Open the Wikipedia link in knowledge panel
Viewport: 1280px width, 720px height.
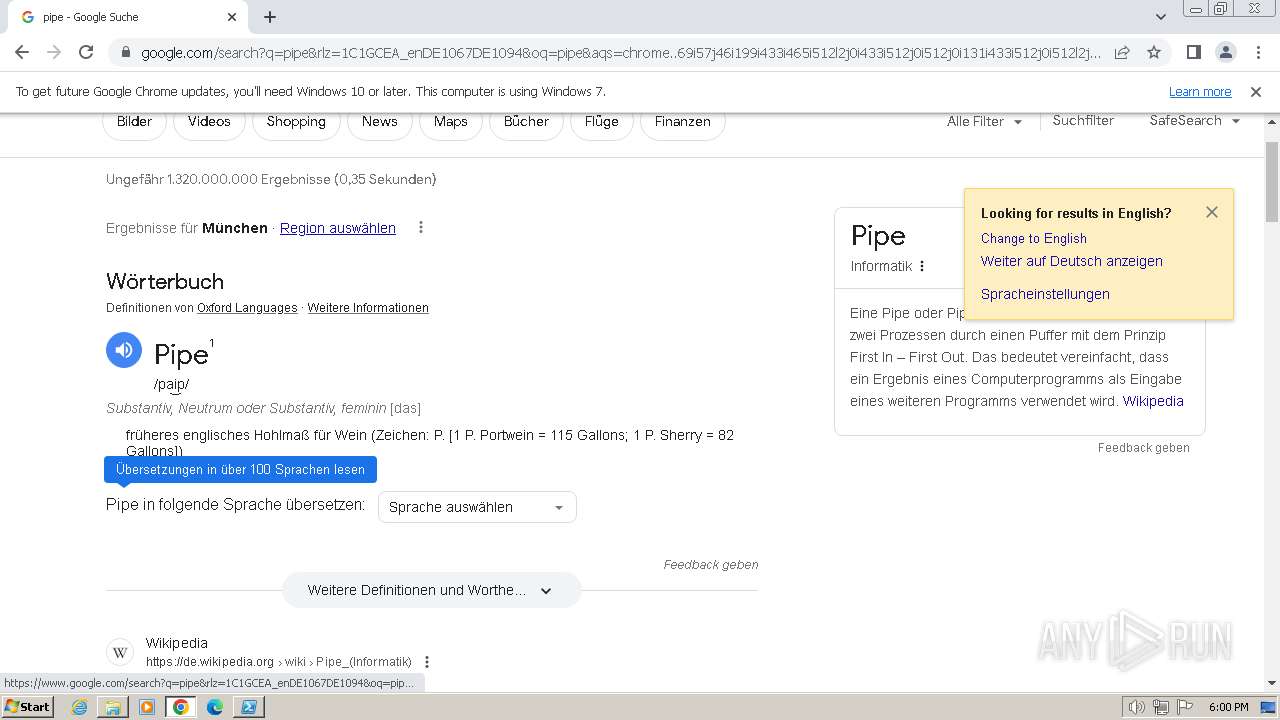point(1153,401)
